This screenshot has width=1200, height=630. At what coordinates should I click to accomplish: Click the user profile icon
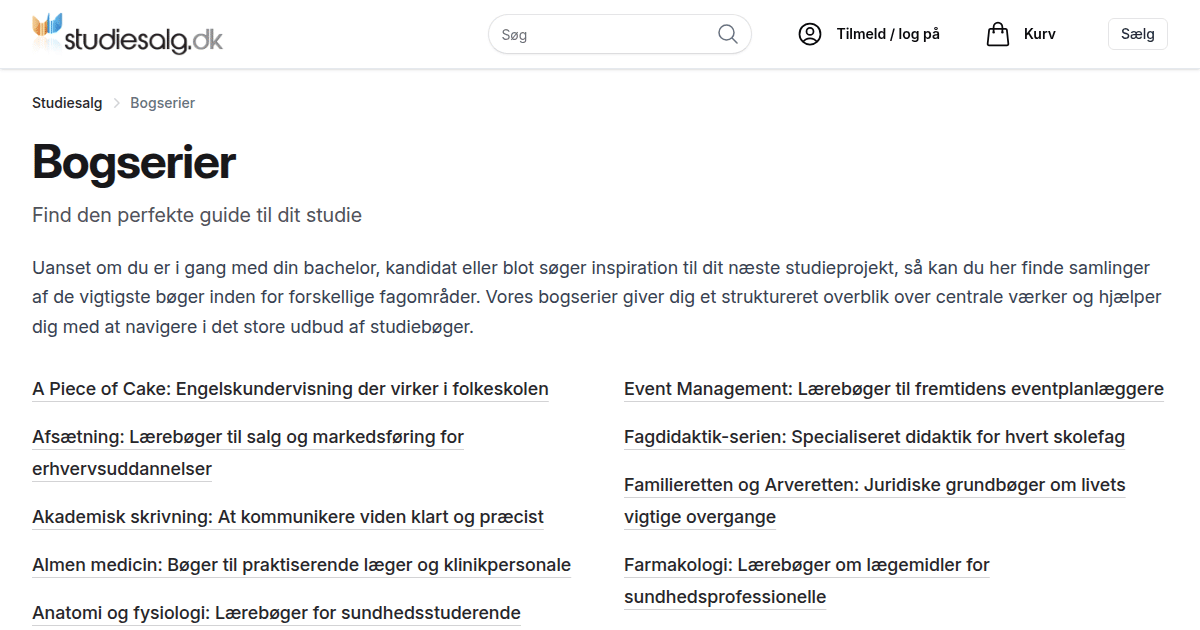coord(809,34)
